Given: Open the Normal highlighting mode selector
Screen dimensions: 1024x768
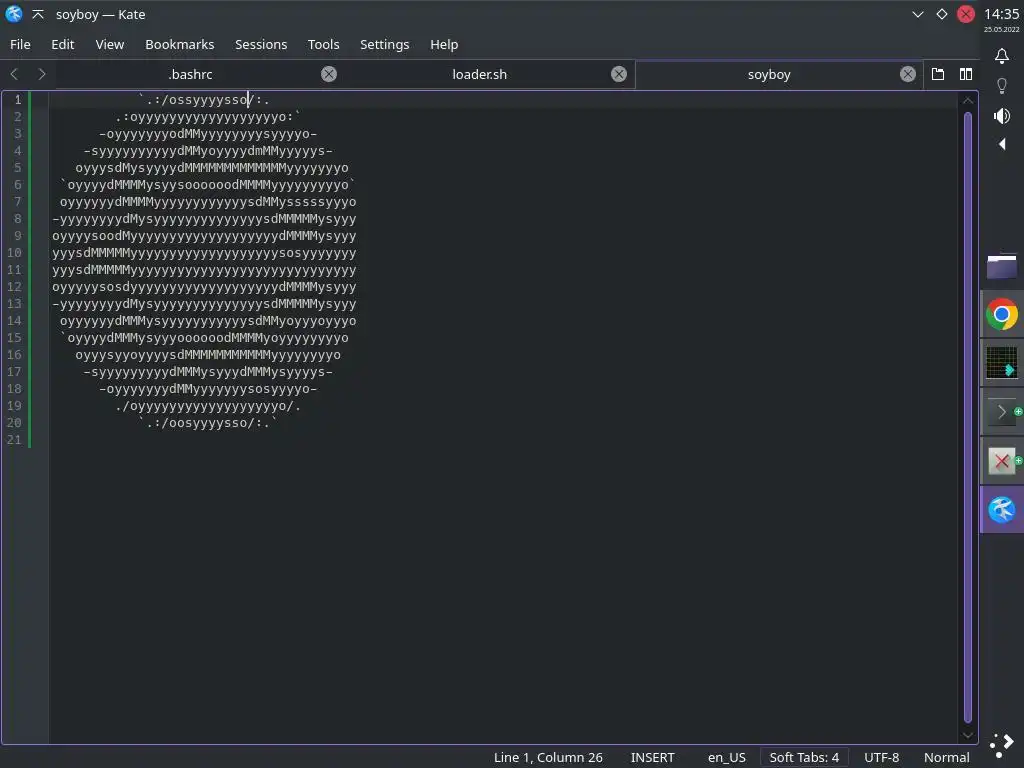Looking at the screenshot, I should tap(946, 758).
